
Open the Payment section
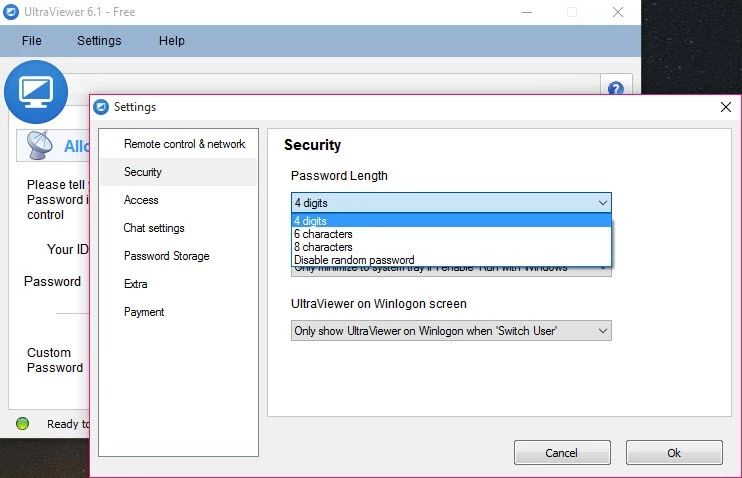[x=144, y=312]
